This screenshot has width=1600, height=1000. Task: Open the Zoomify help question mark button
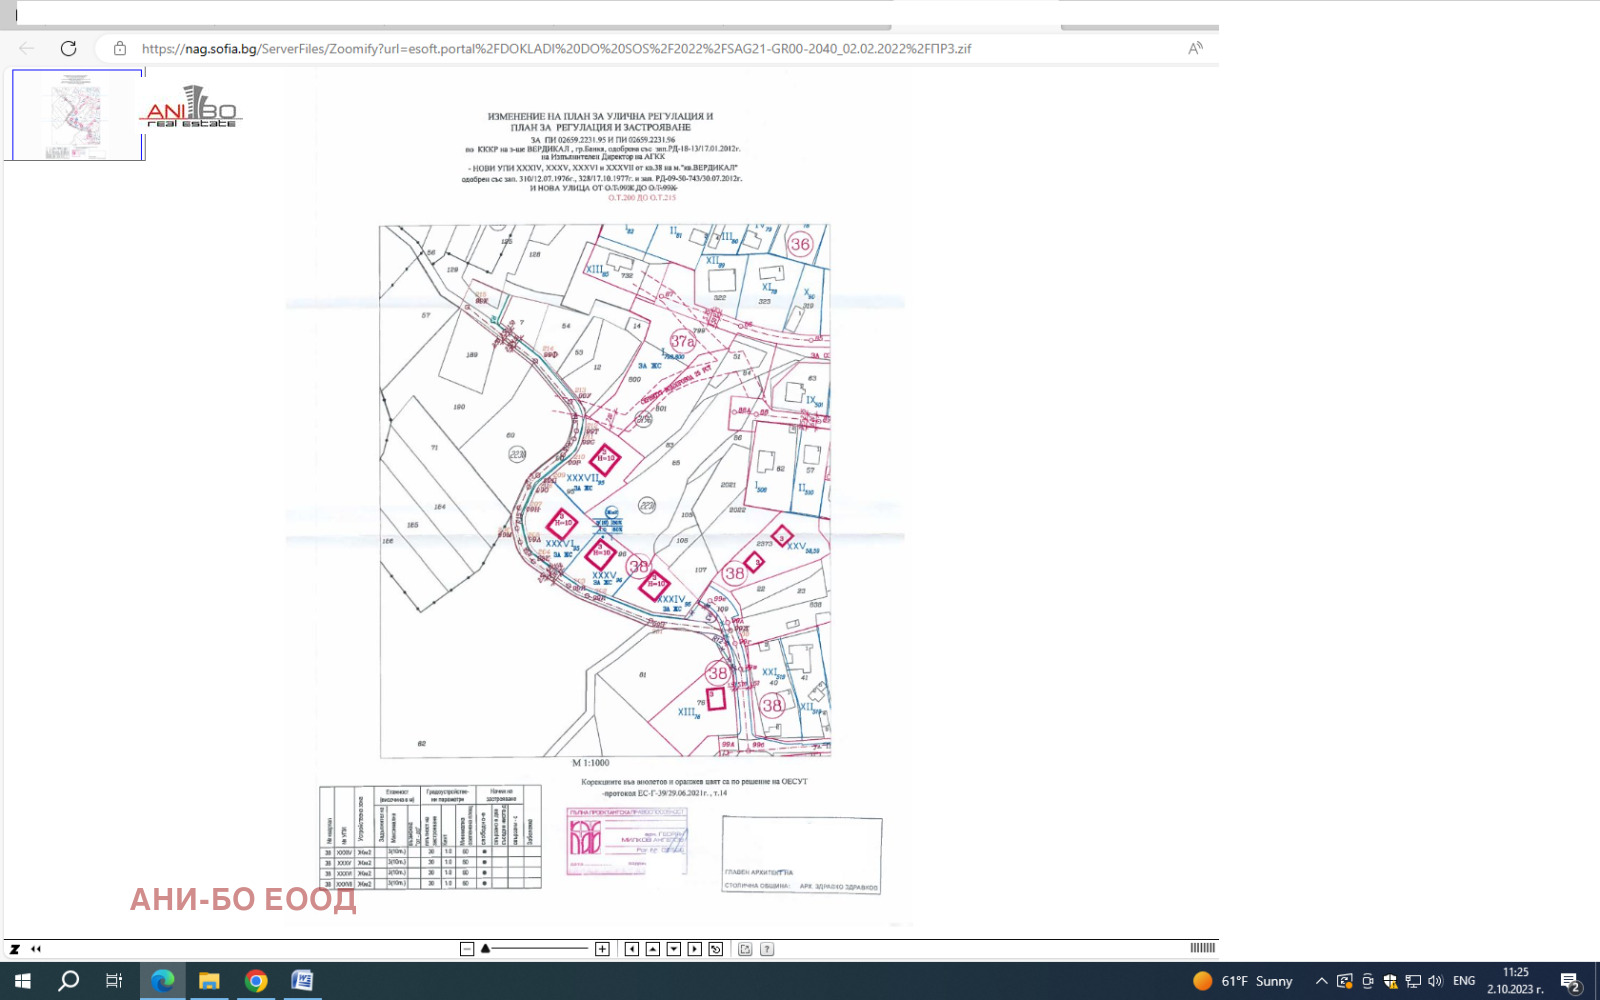[x=767, y=949]
